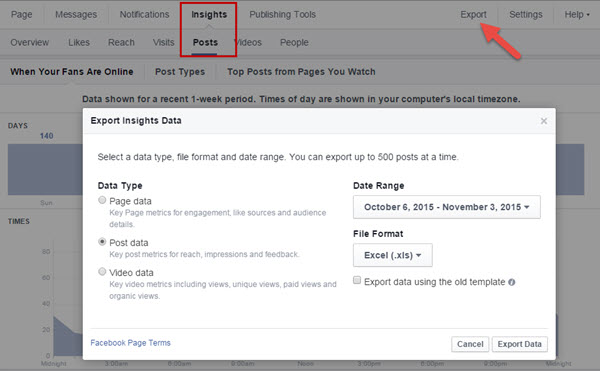Click Export in the top bar
The image size is (600, 371).
(473, 15)
